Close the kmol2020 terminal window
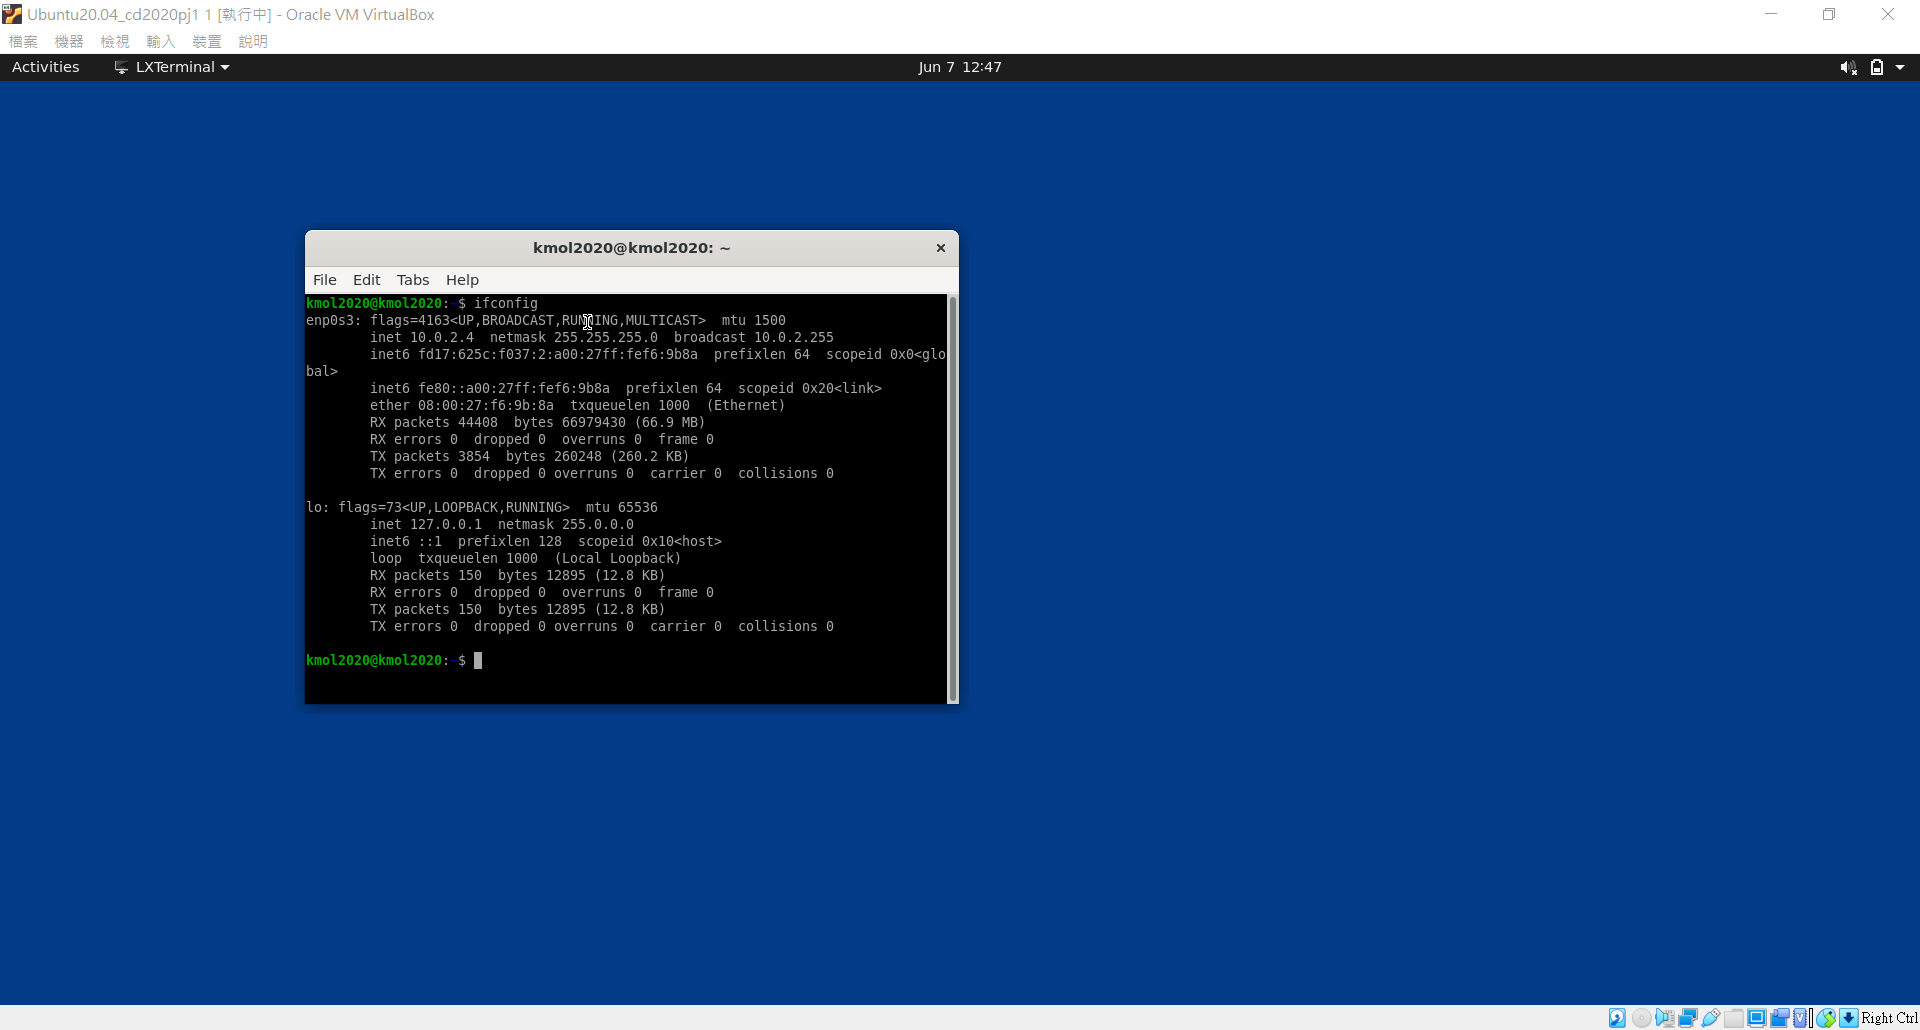Image resolution: width=1920 pixels, height=1030 pixels. click(940, 248)
